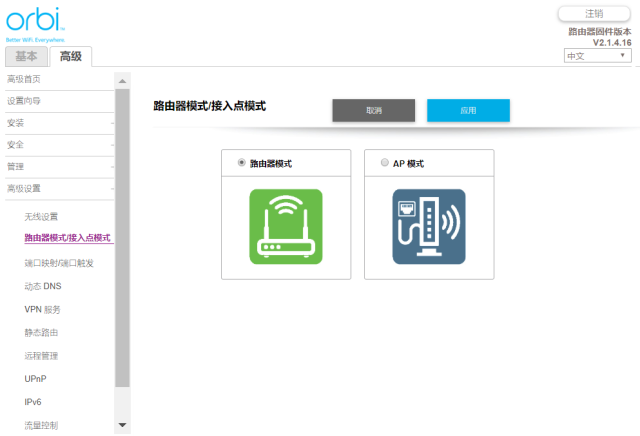Click the 应用 button
The image size is (640, 436).
pyautogui.click(x=468, y=110)
